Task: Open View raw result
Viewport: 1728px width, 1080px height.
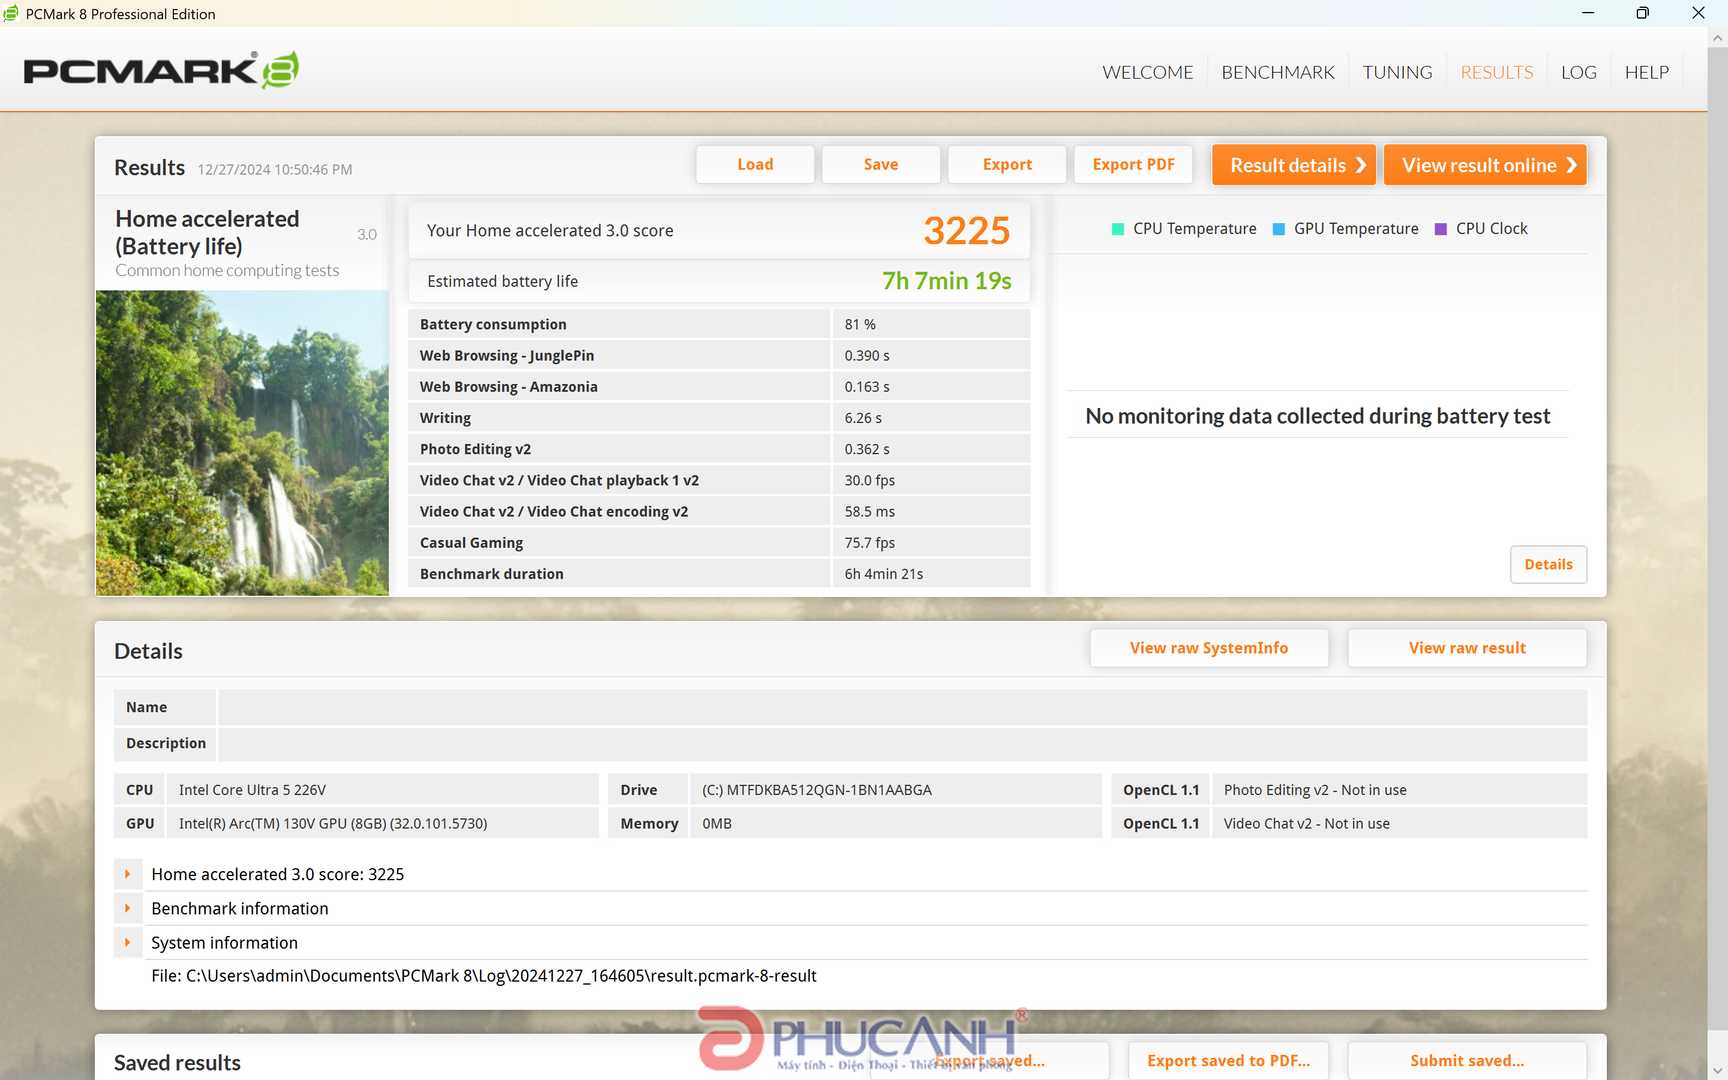Action: pyautogui.click(x=1467, y=648)
